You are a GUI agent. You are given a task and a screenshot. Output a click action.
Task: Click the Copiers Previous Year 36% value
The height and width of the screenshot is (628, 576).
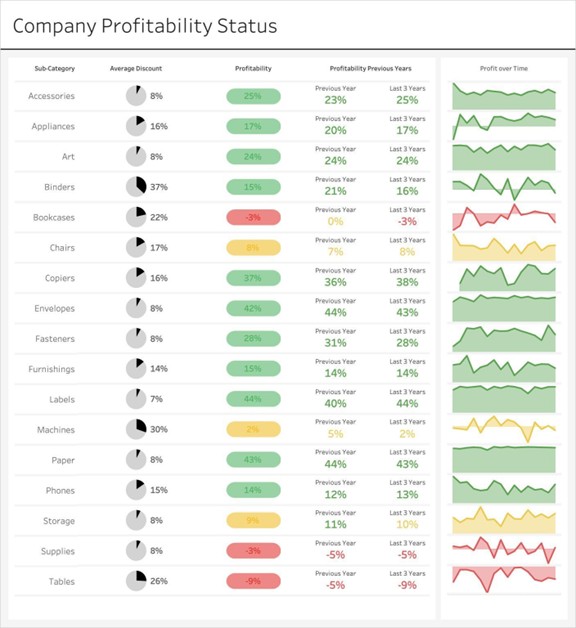[x=335, y=282]
